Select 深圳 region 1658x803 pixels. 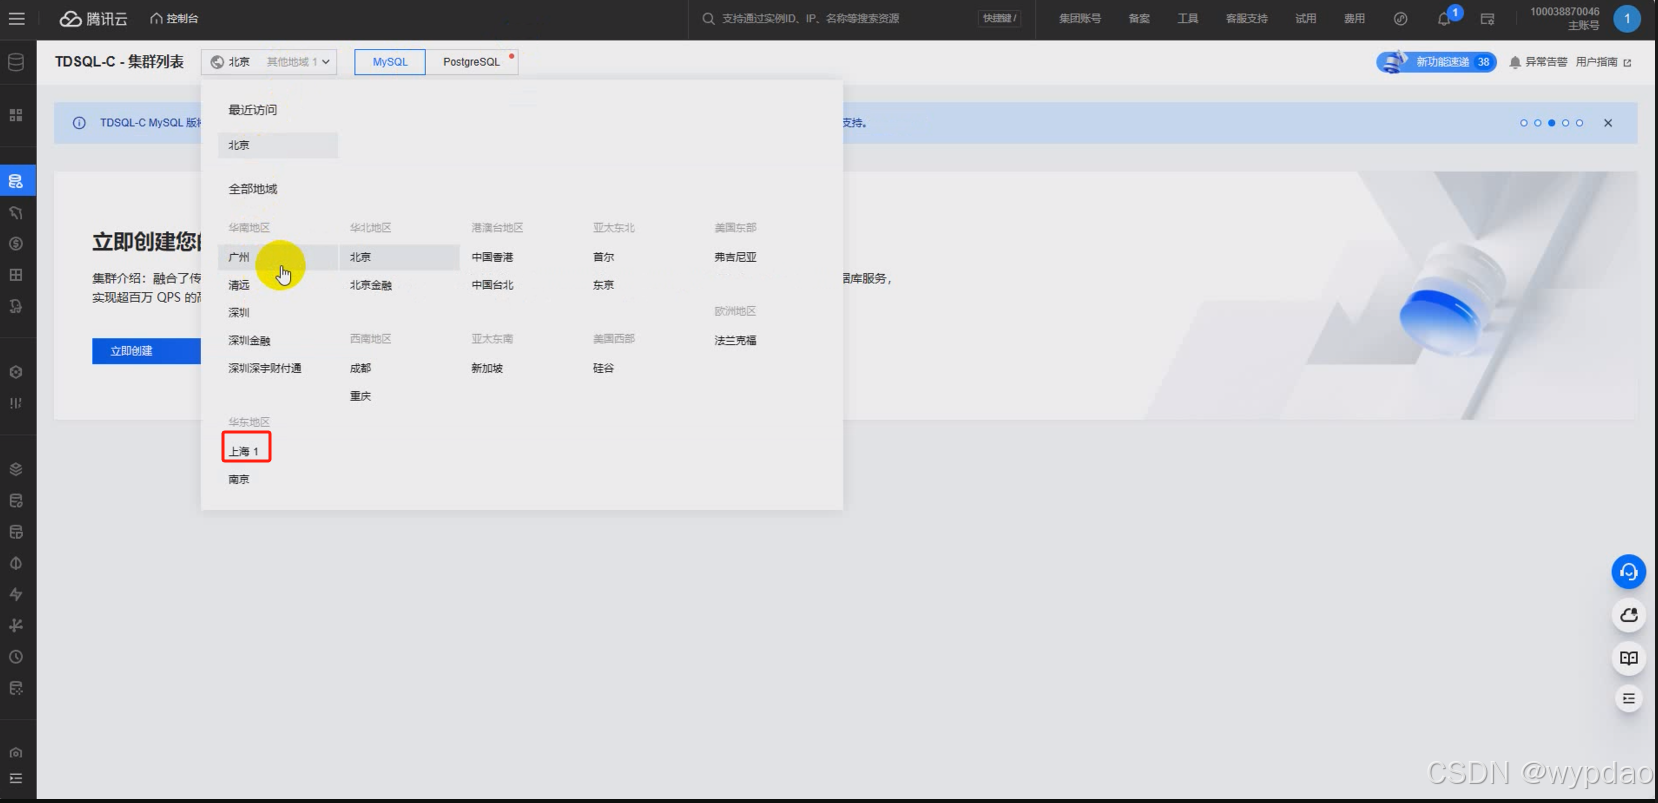(239, 313)
